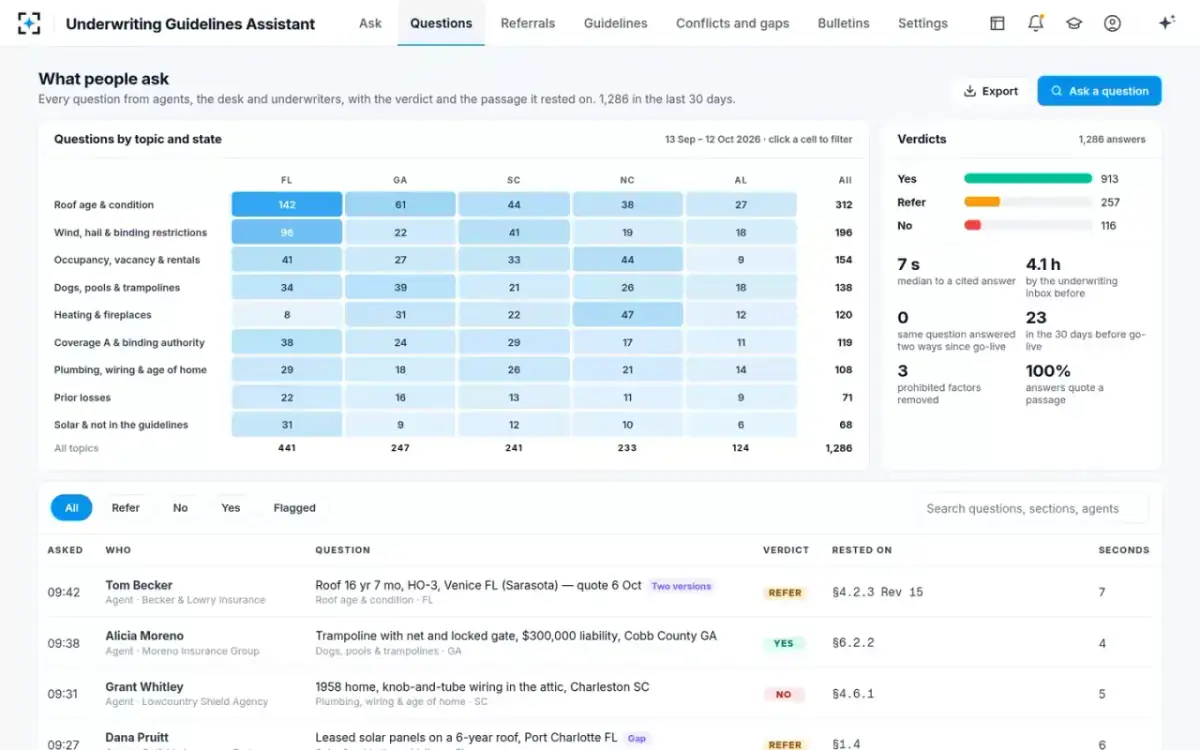
Task: Open Alicia Moreno's trampoline question
Action: point(600,643)
